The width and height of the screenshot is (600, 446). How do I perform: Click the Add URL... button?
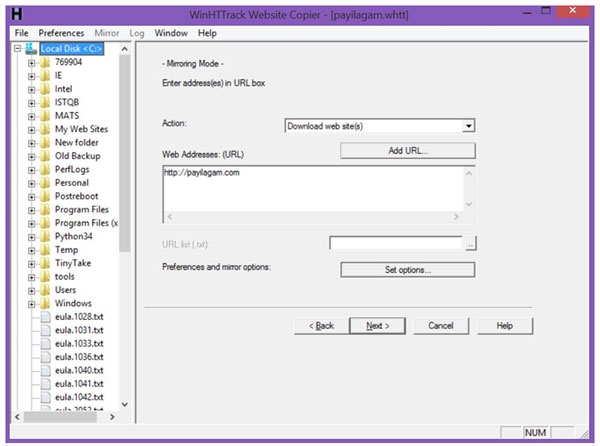click(x=408, y=151)
